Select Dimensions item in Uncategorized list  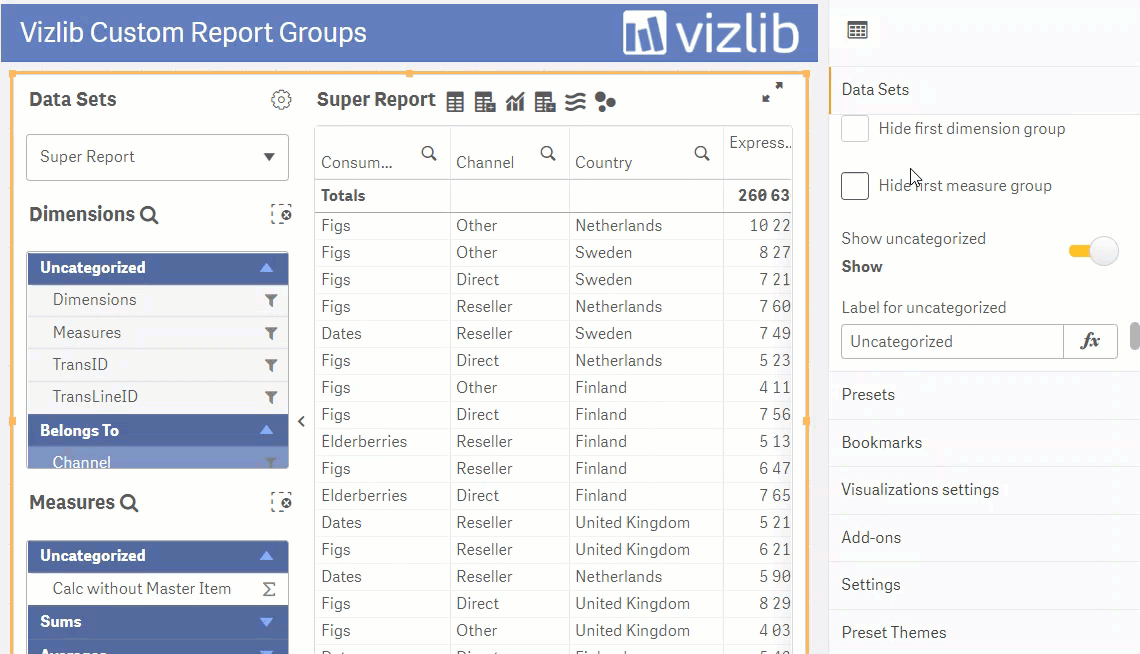158,300
